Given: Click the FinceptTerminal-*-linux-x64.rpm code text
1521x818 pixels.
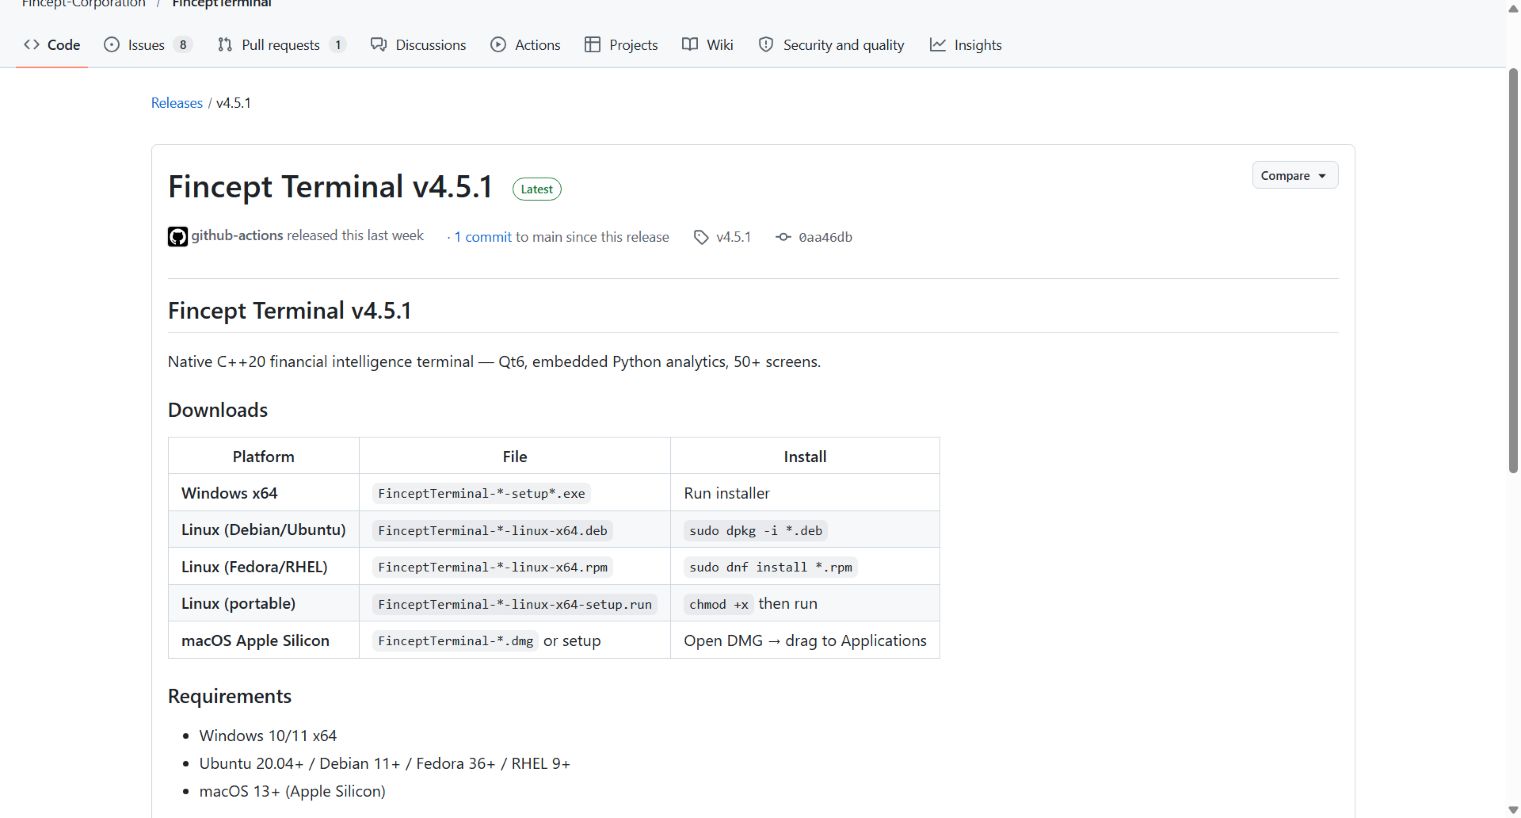Looking at the screenshot, I should (492, 567).
